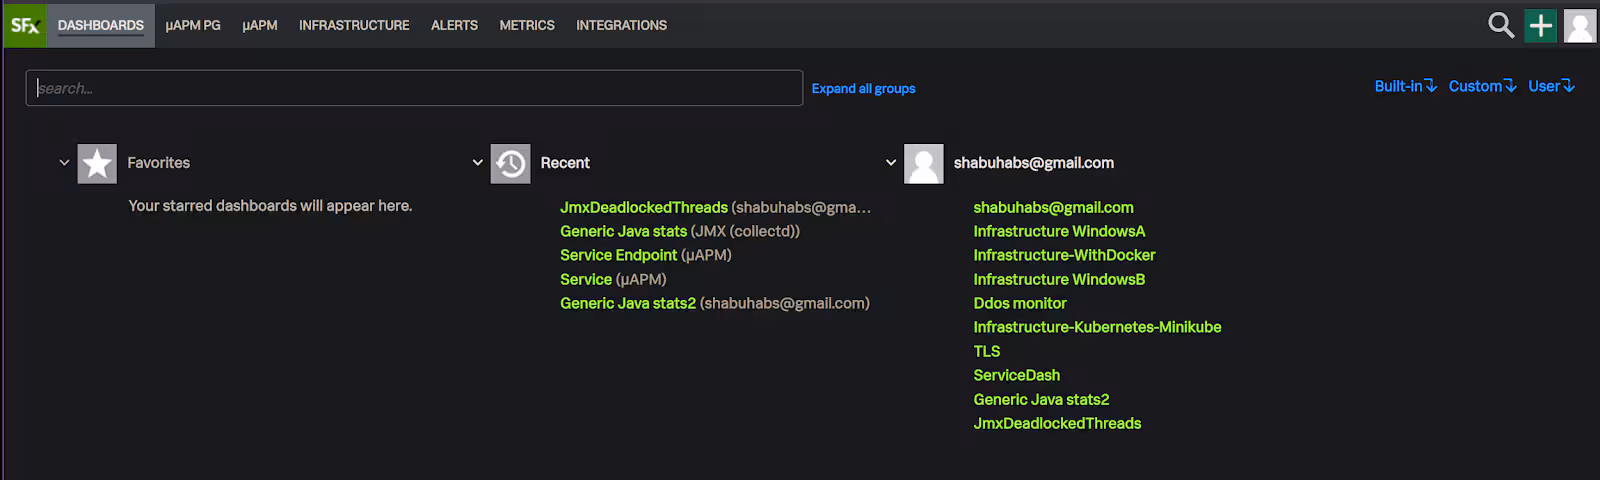Screen dimensions: 1600x480
Task: Go to the Metrics tab
Action: (x=527, y=25)
